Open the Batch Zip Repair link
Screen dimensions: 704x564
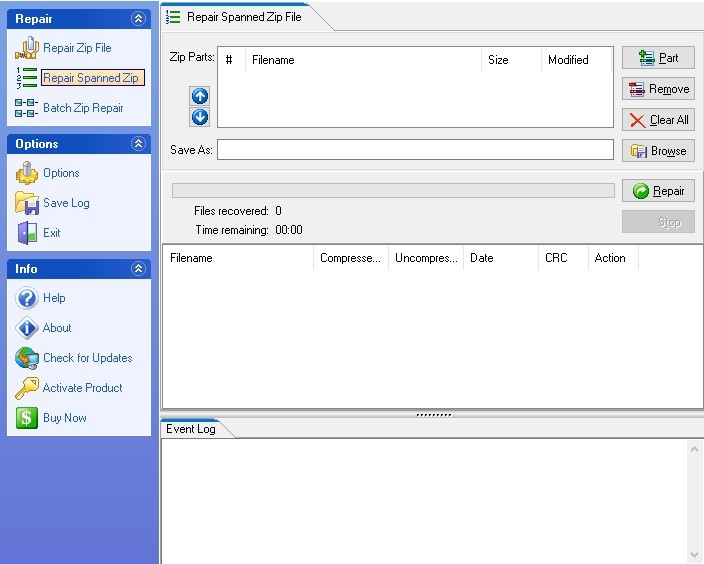point(83,108)
